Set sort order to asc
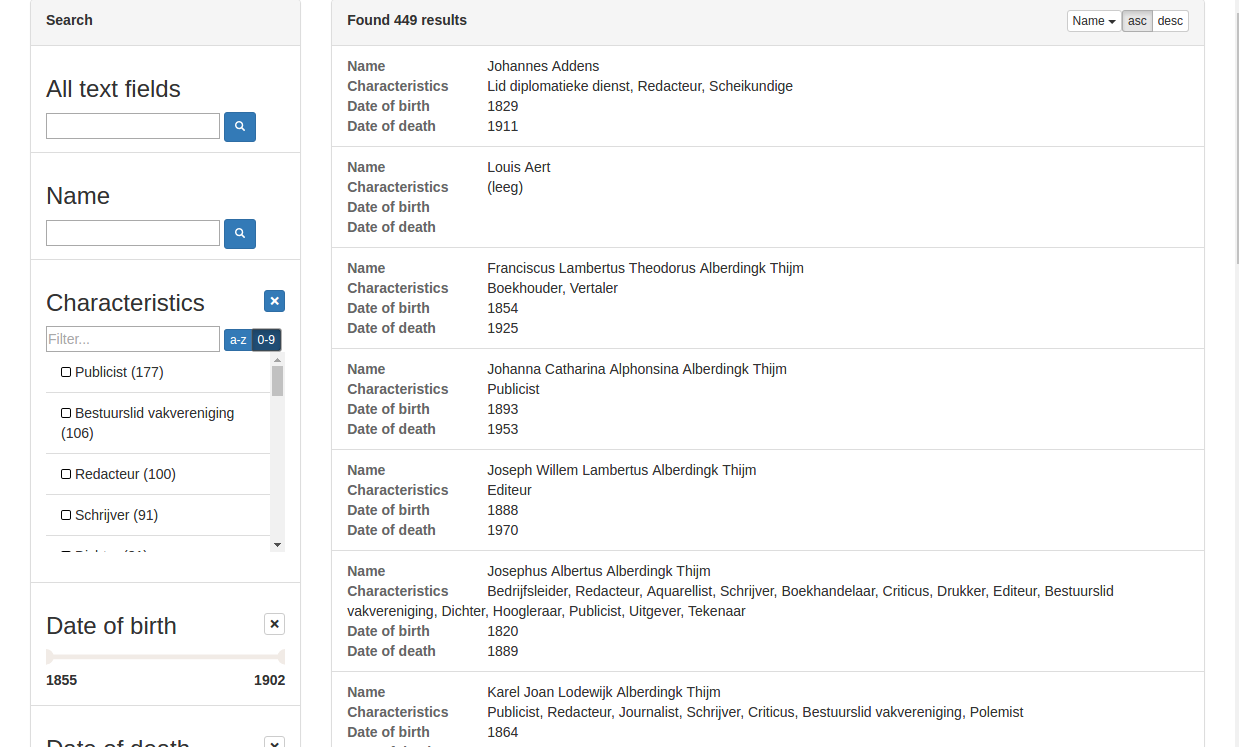Screen dimensions: 1239x747 click(x=1137, y=21)
